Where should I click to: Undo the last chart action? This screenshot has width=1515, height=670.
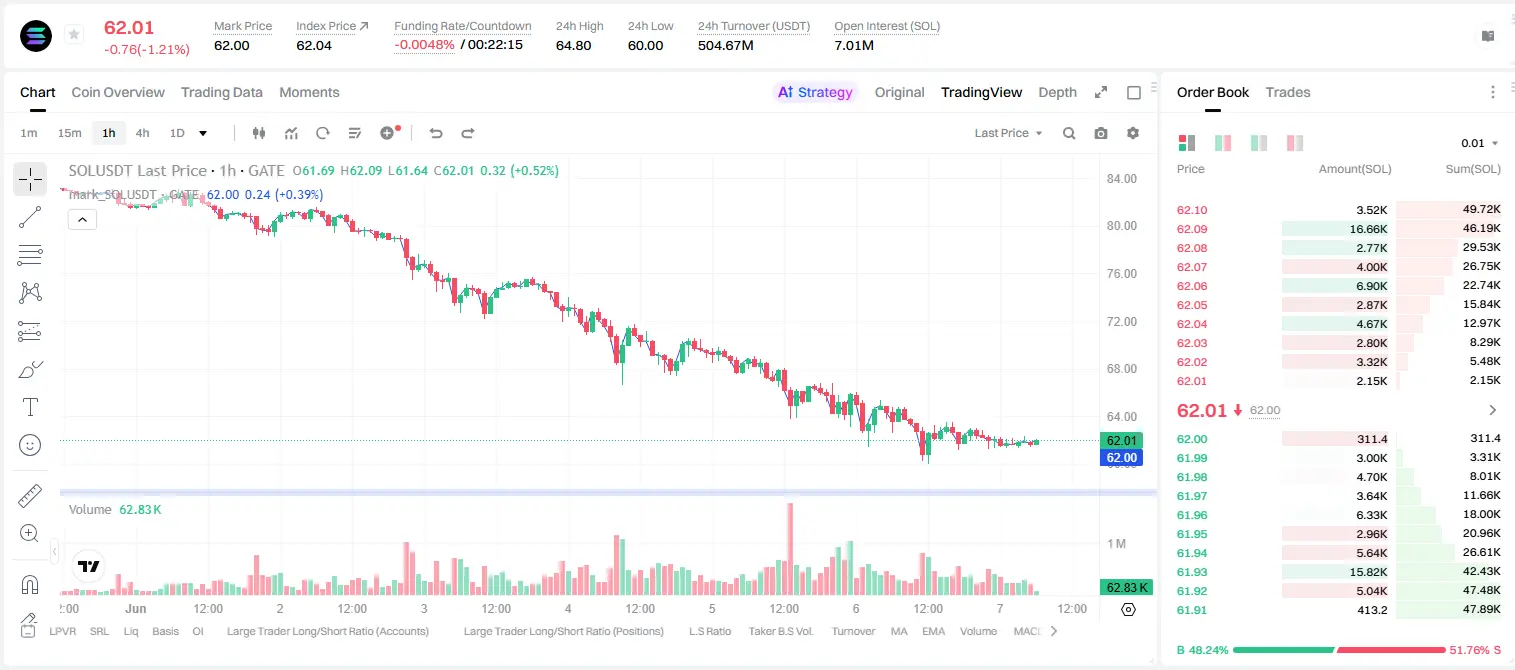435,133
